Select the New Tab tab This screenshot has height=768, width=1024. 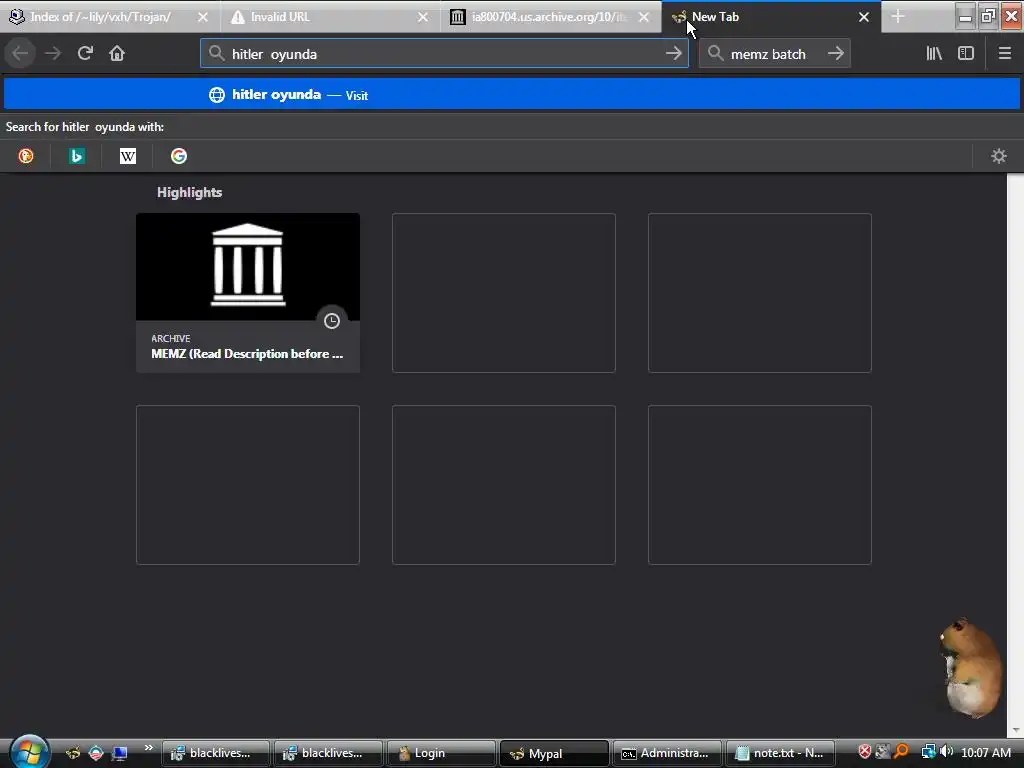(x=771, y=17)
